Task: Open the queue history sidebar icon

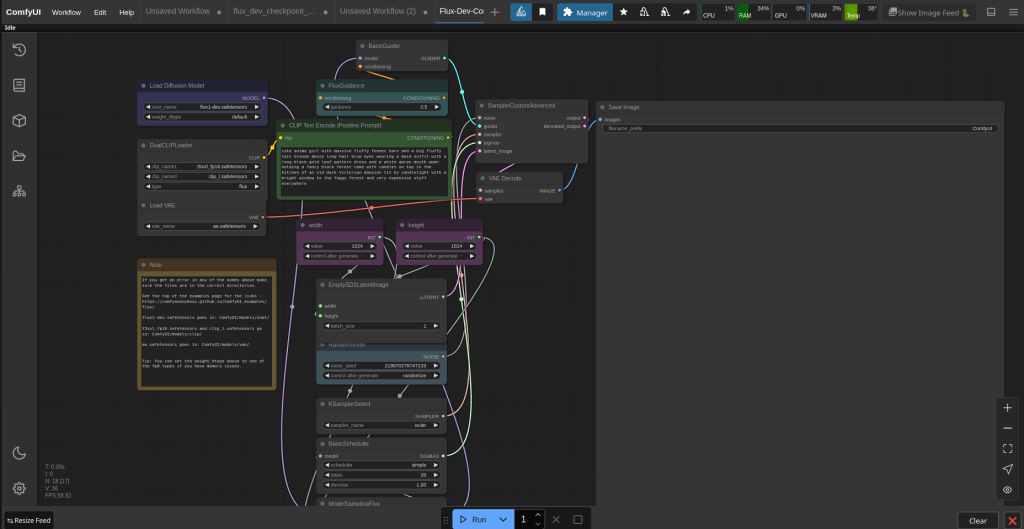Action: [x=19, y=50]
